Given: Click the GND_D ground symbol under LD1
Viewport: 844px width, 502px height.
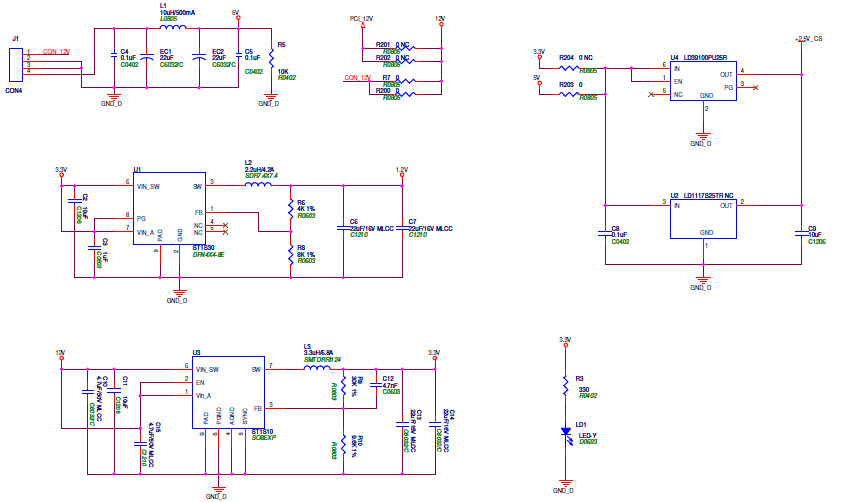Looking at the screenshot, I should click(x=565, y=485).
